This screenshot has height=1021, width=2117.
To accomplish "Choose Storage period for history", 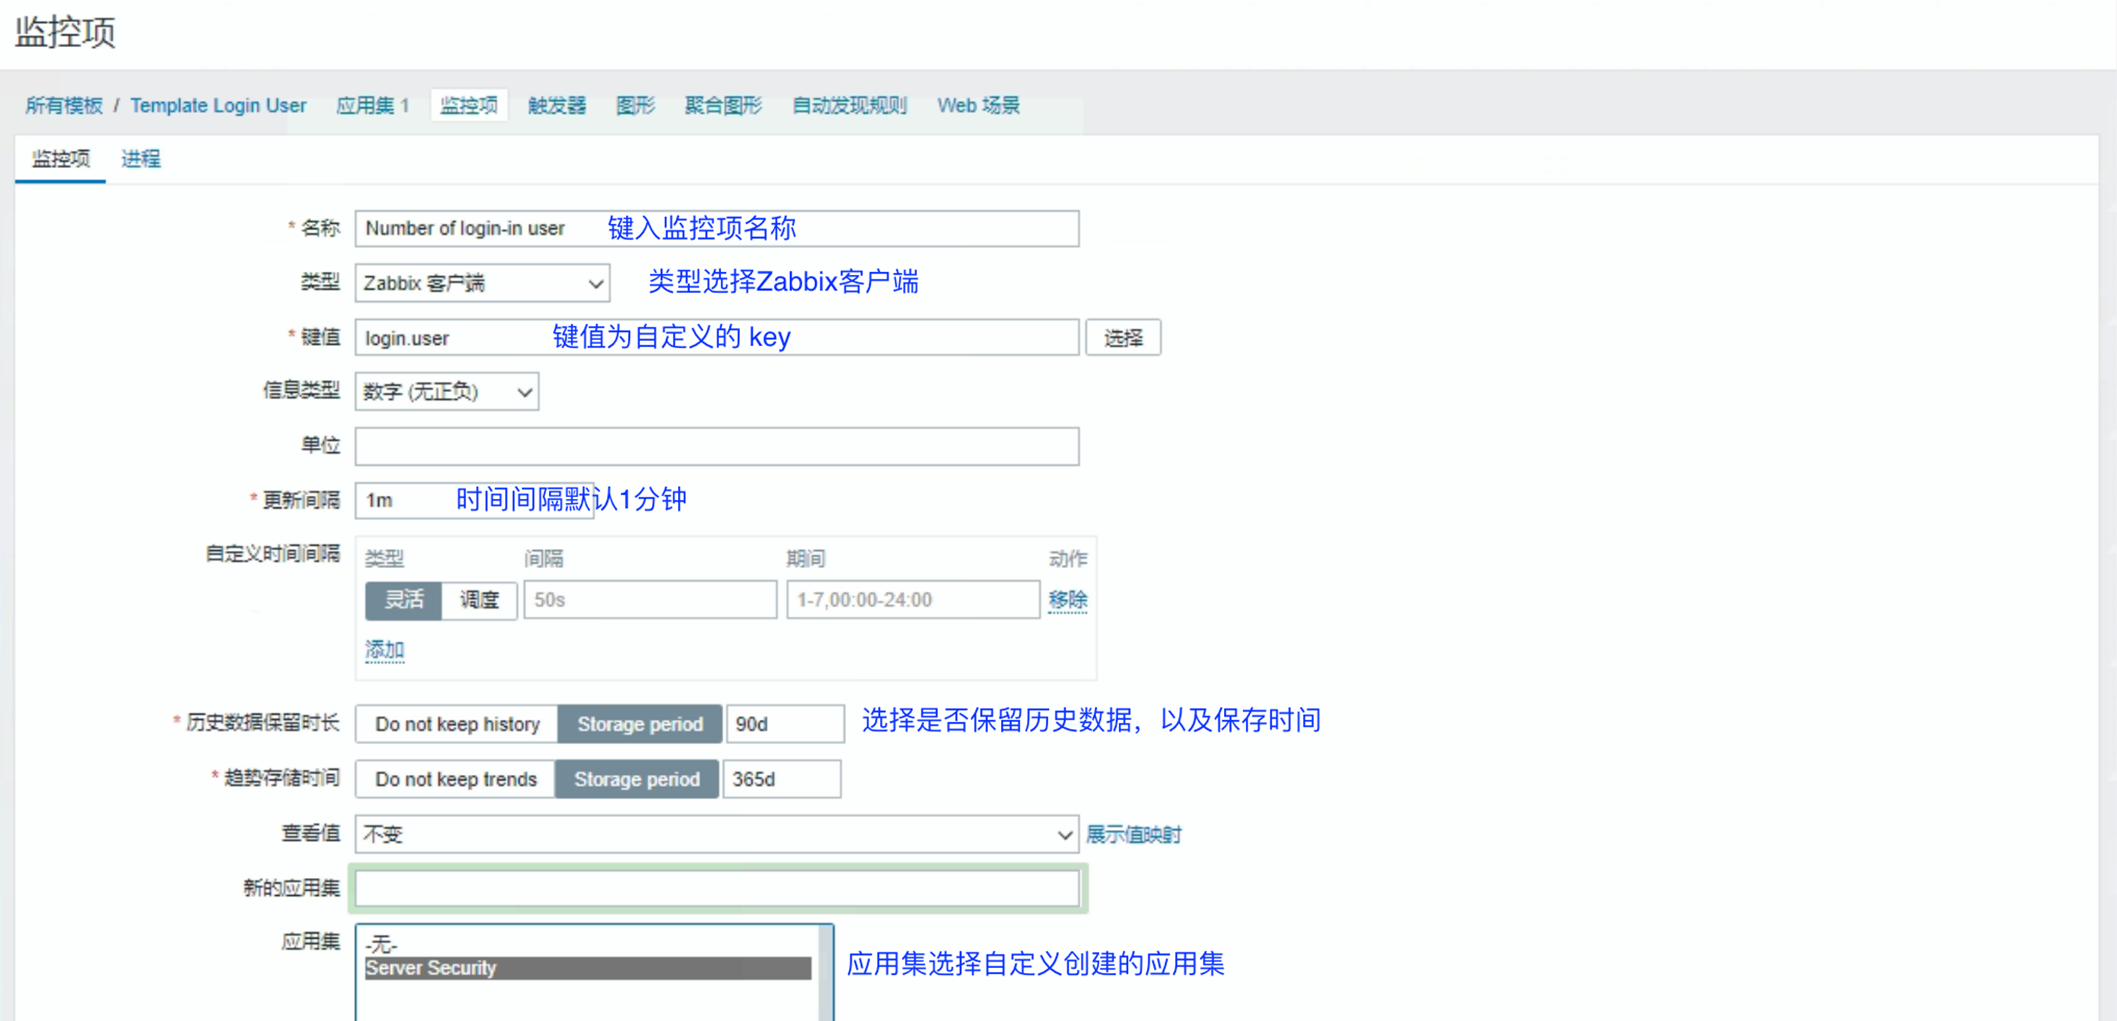I will point(640,724).
